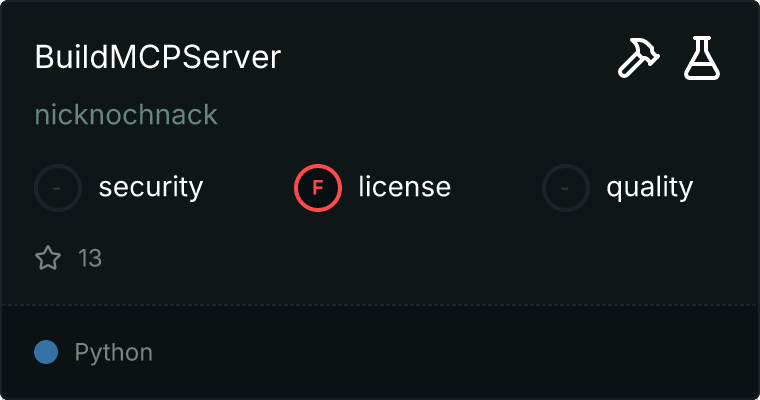The height and width of the screenshot is (400, 760).
Task: Click the dashed divider above Python
Action: pos(380,304)
